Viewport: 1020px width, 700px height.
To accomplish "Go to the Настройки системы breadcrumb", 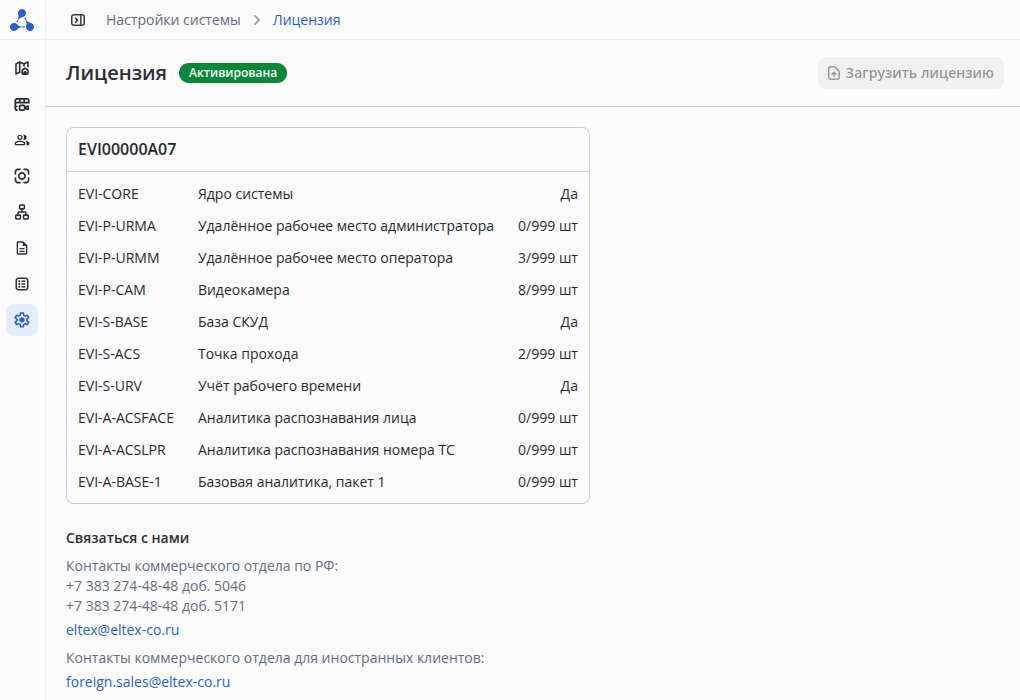I will coord(173,20).
